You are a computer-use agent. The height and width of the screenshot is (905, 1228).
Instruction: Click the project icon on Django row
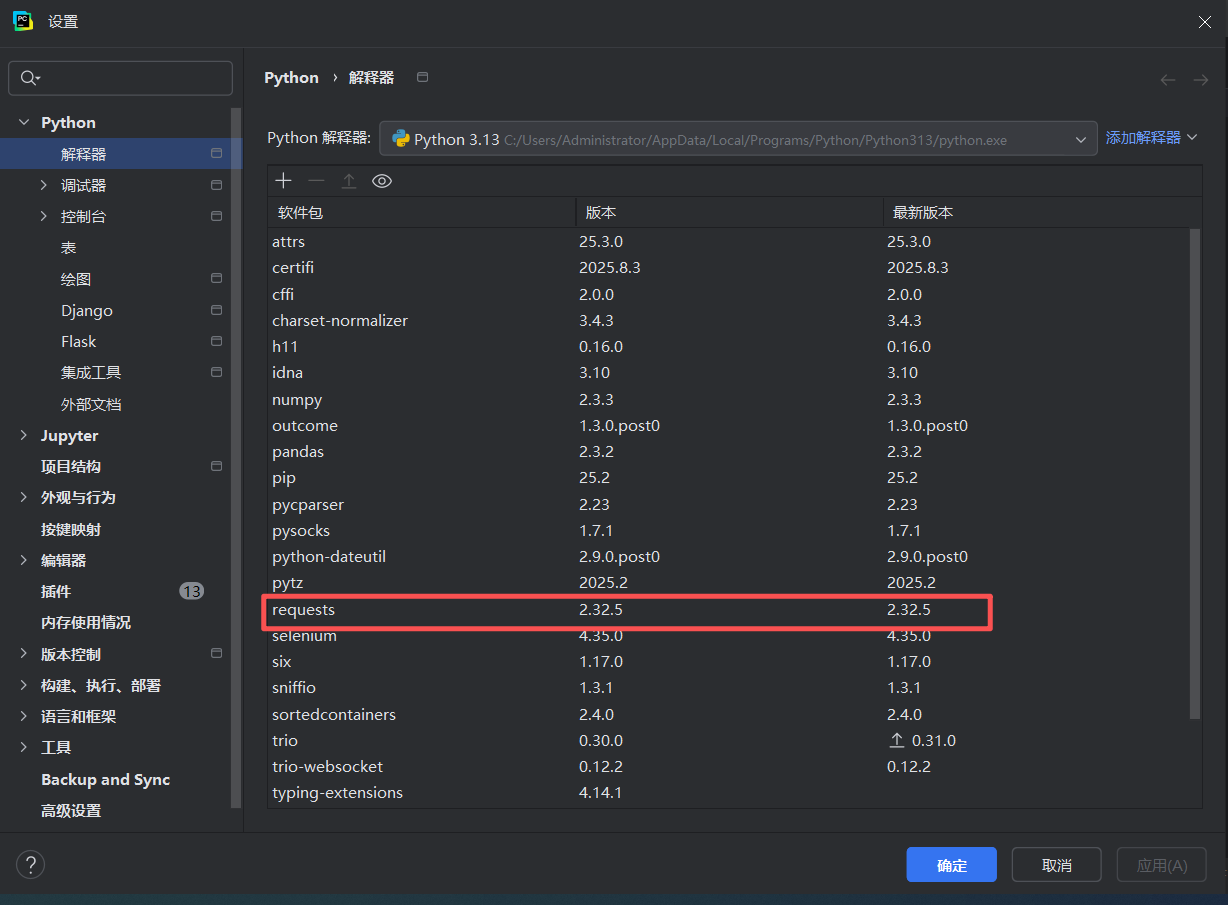[x=216, y=310]
